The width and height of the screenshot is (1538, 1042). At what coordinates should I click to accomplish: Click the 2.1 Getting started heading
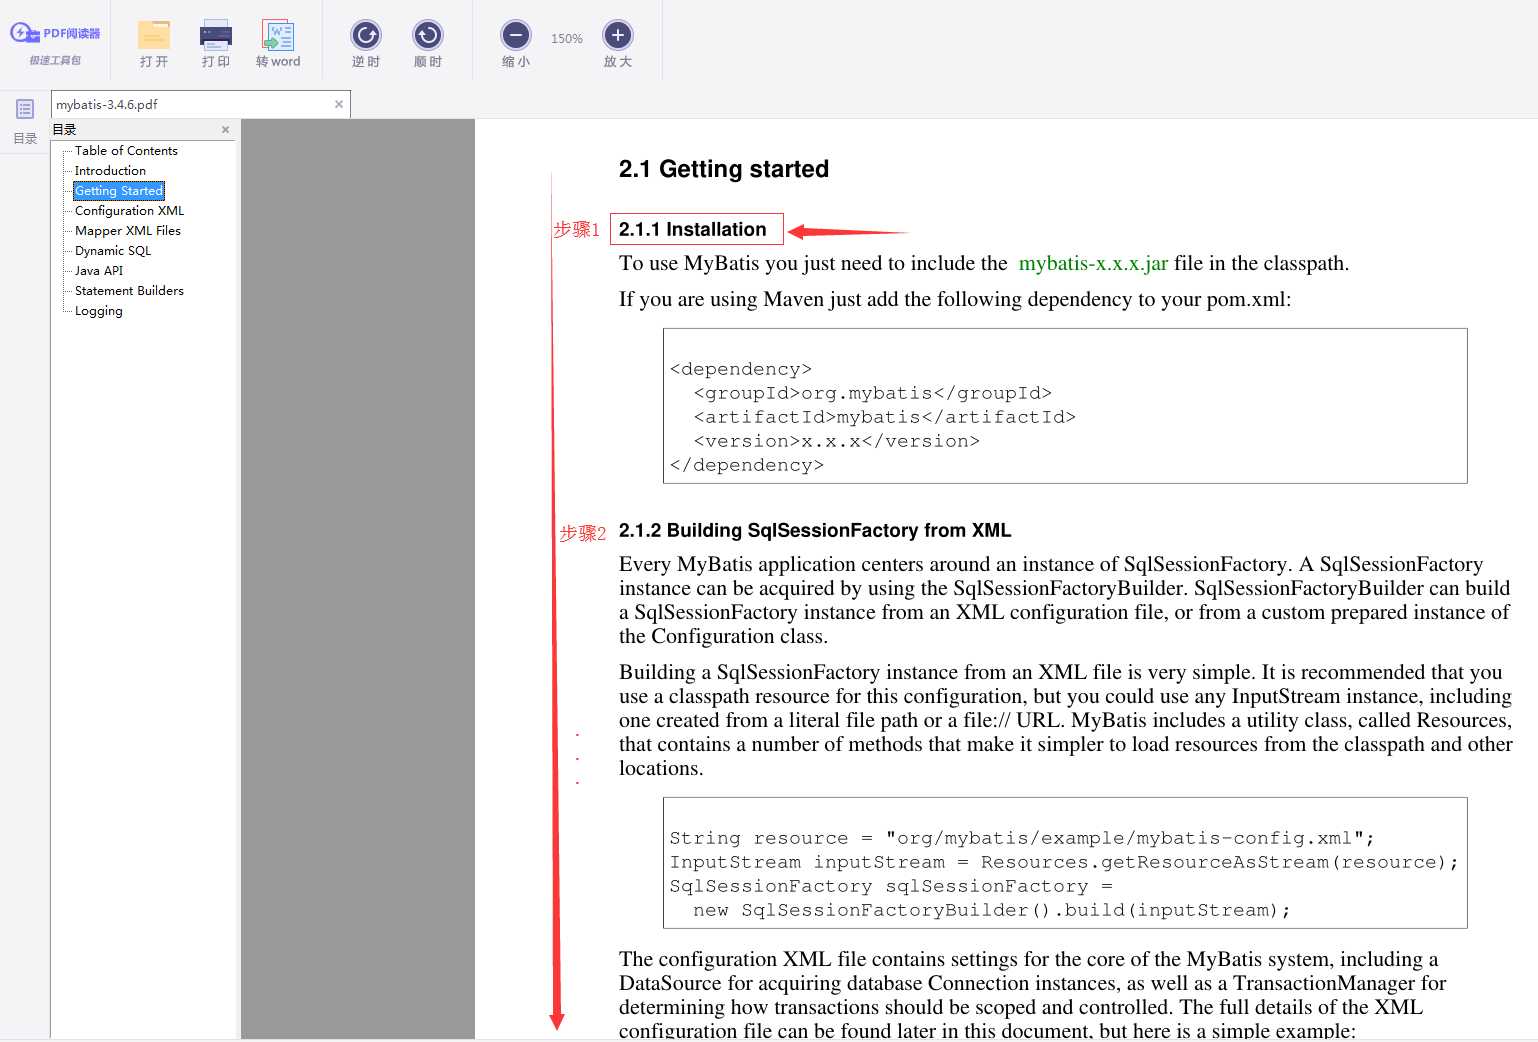(724, 169)
